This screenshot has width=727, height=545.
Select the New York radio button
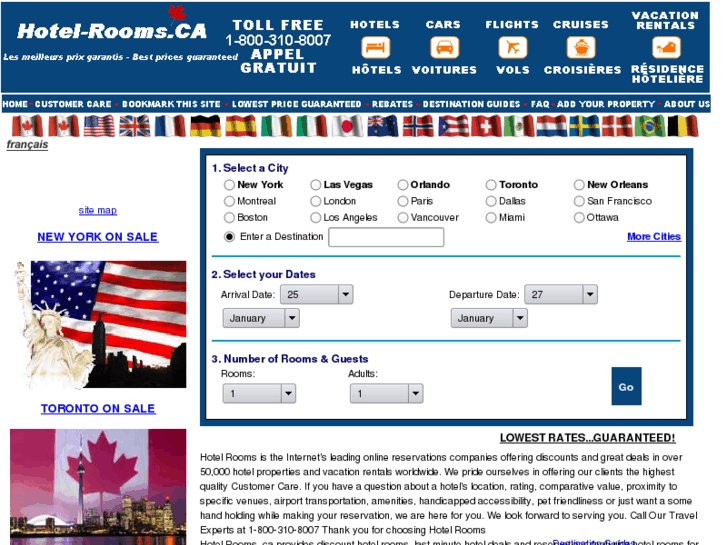[x=229, y=185]
